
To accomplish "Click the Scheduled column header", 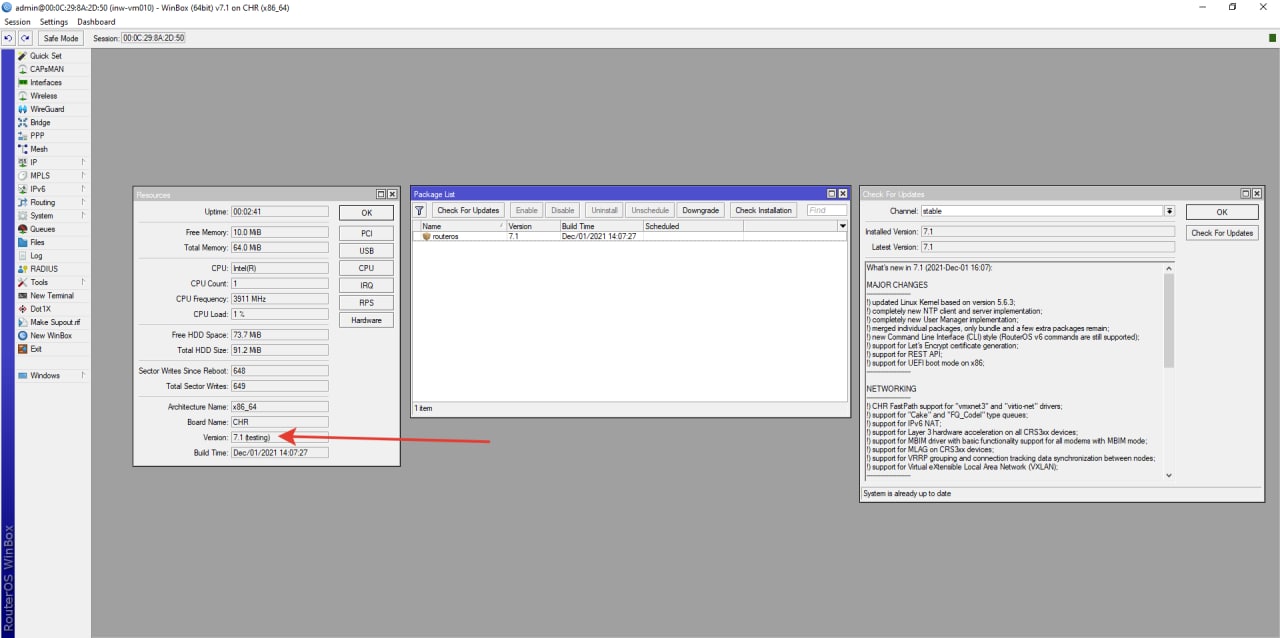I will [x=693, y=226].
